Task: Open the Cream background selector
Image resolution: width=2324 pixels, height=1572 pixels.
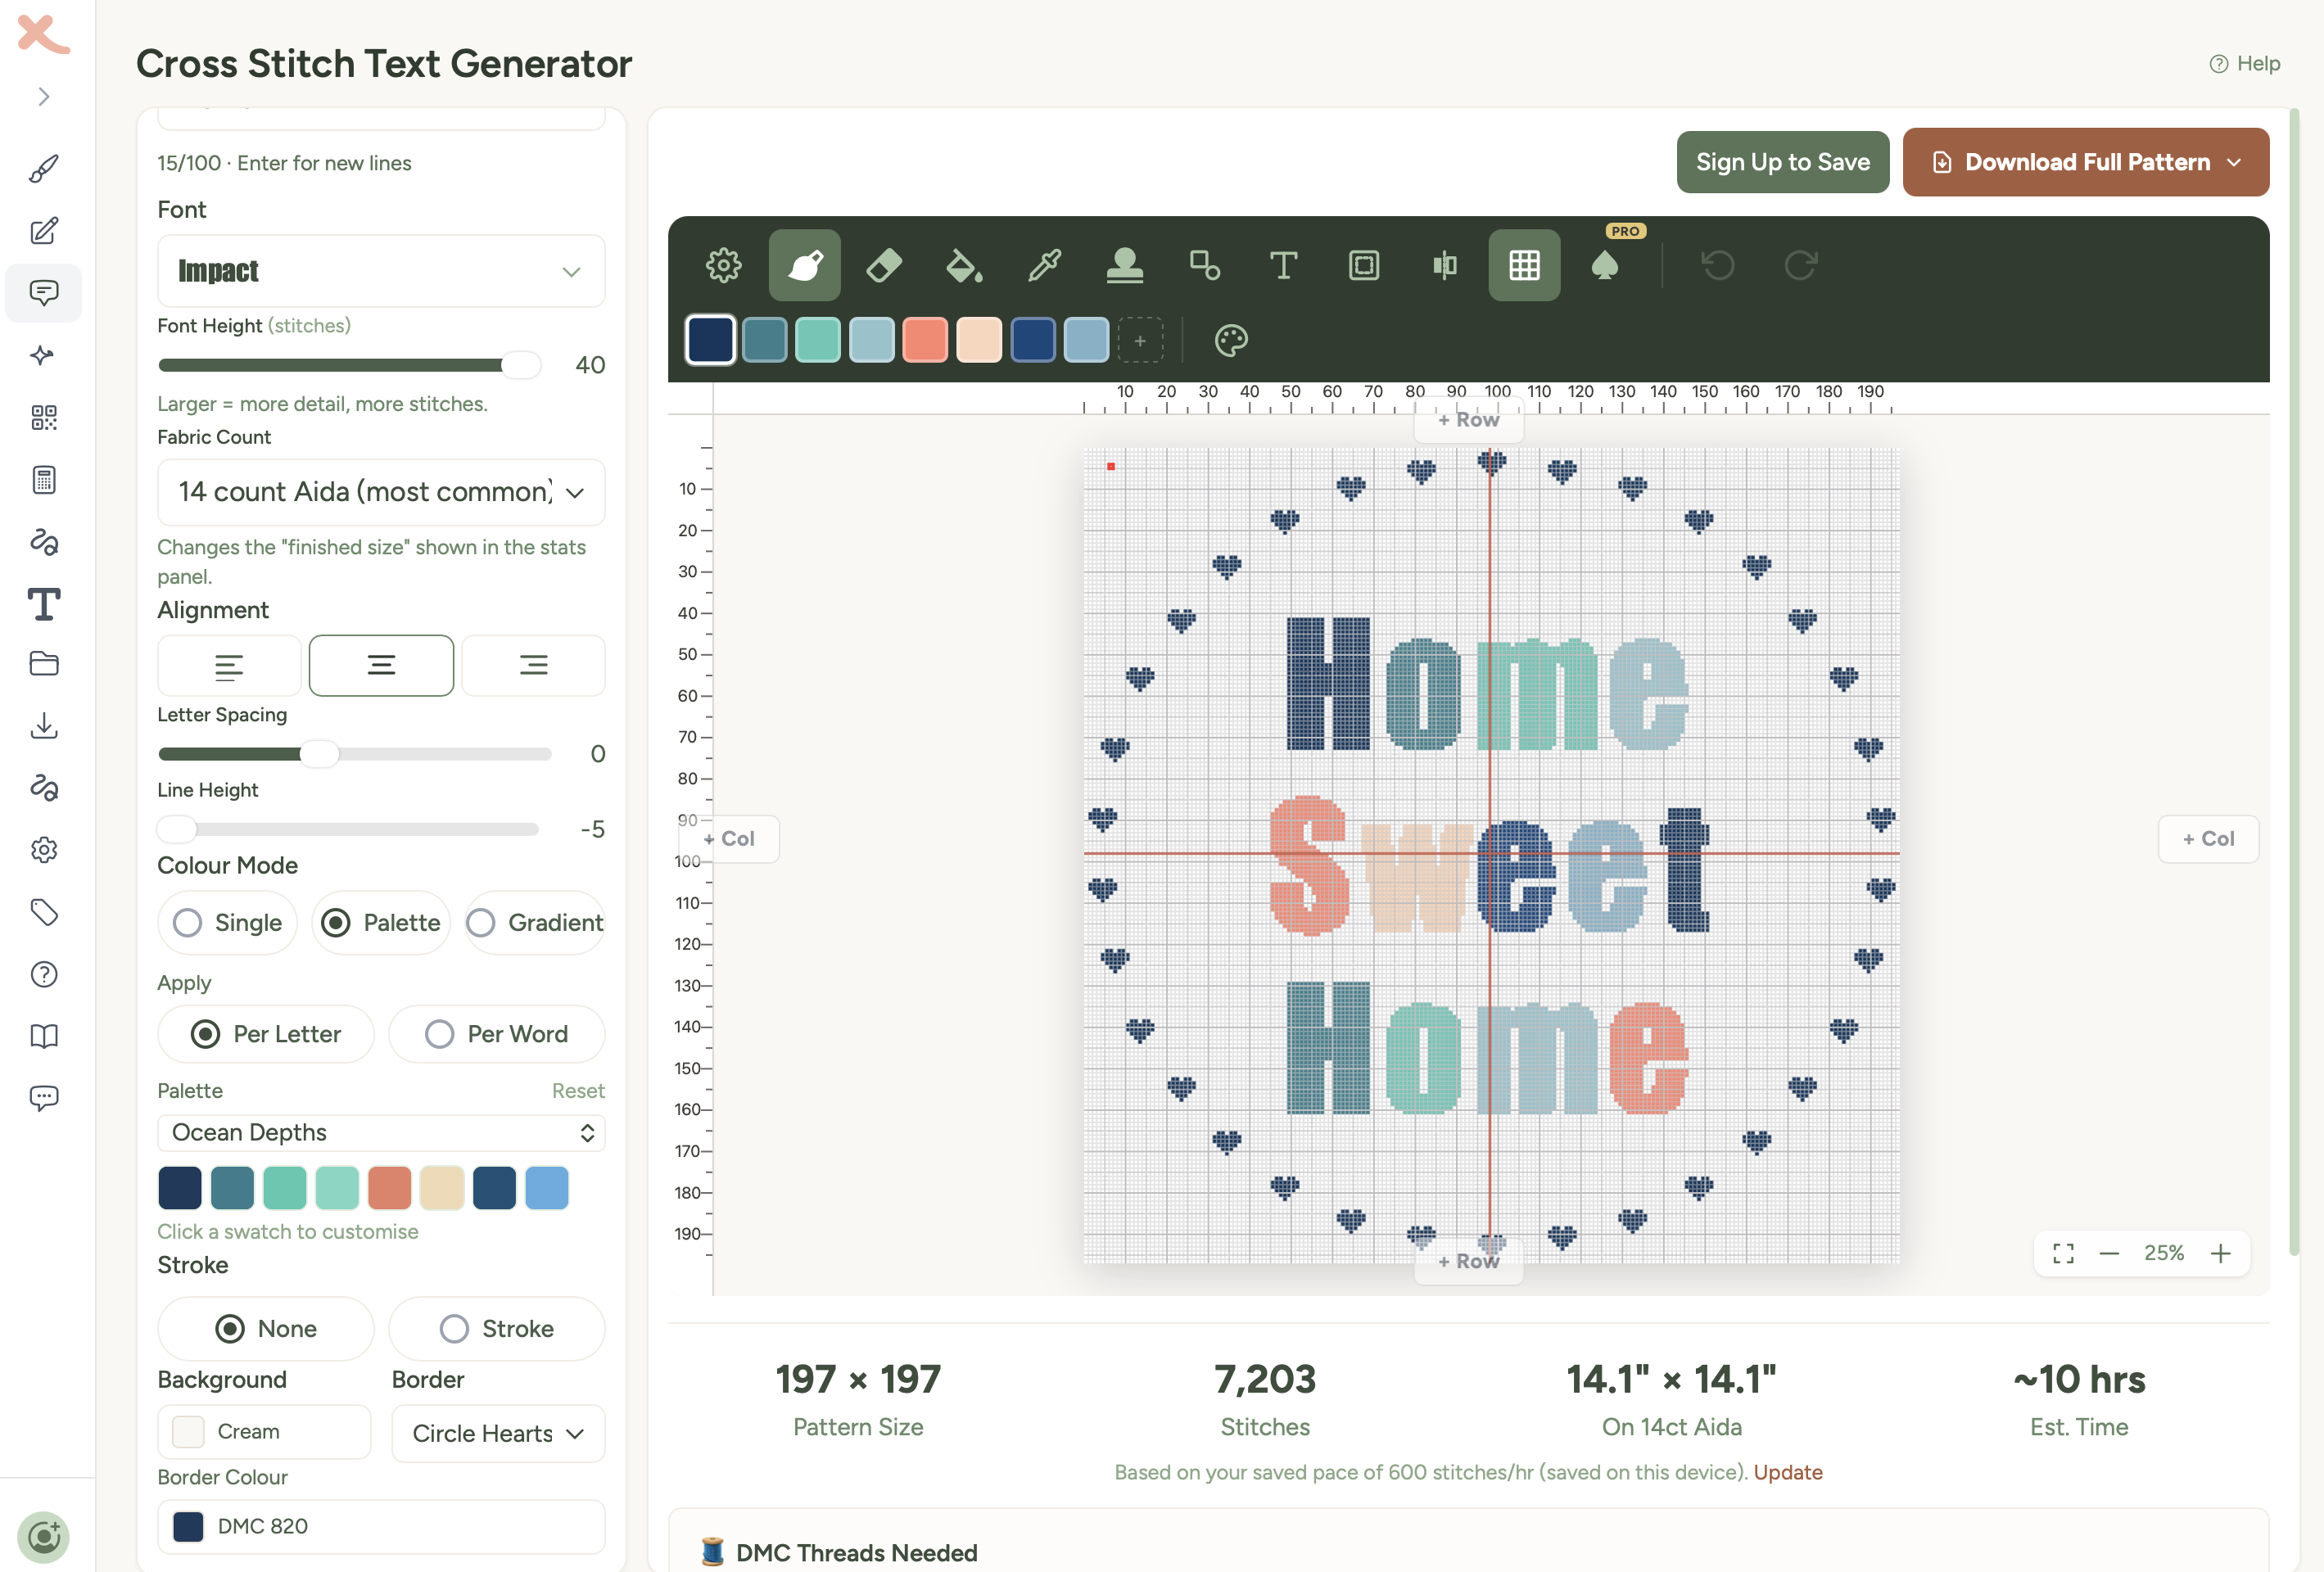Action: 264,1431
